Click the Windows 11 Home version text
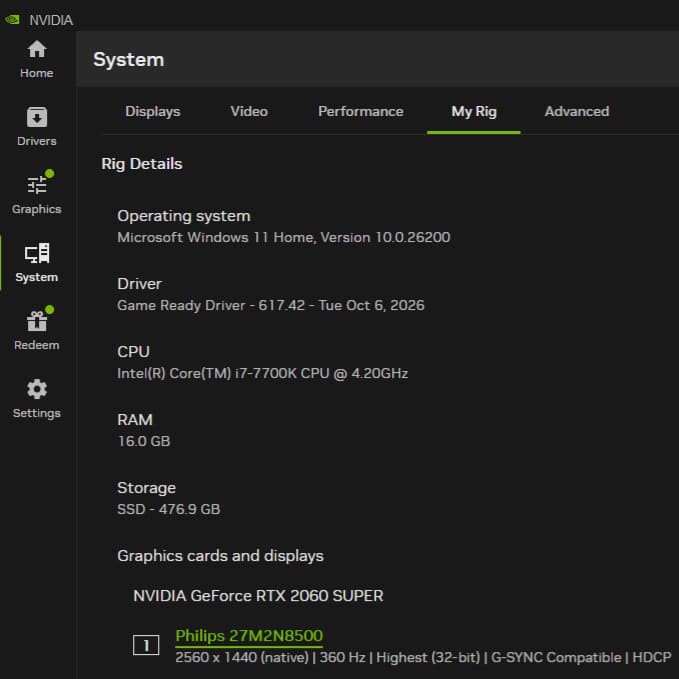This screenshot has height=679, width=679. 284,237
